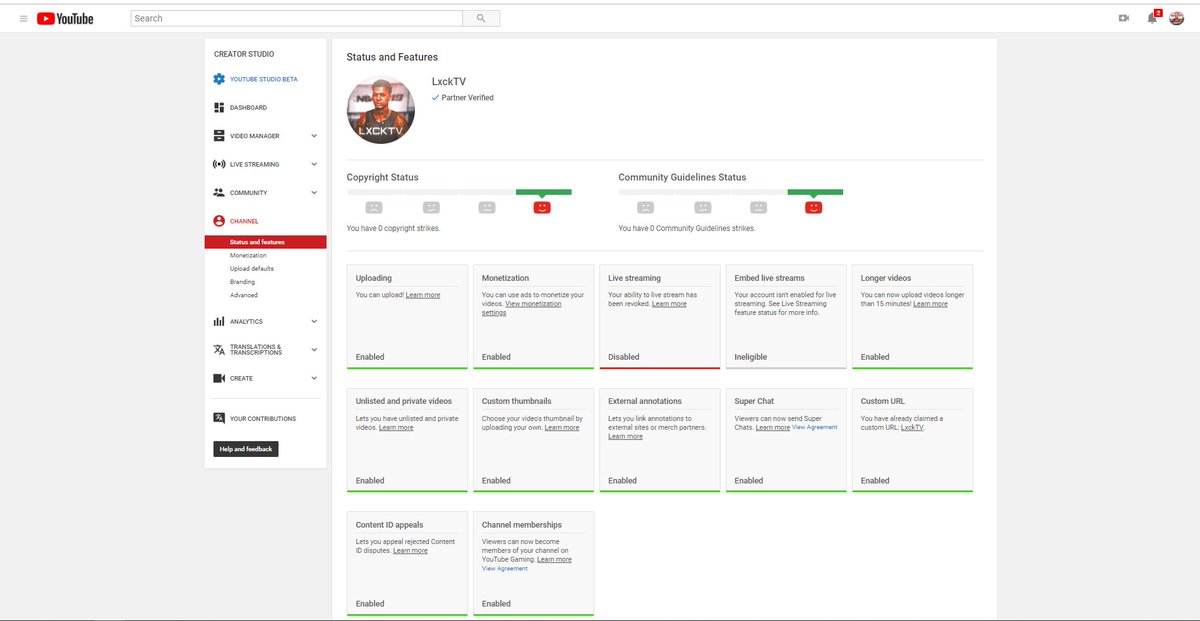Image resolution: width=1200 pixels, height=621 pixels.
Task: Click the first gray copyright strike face
Action: coord(374,207)
